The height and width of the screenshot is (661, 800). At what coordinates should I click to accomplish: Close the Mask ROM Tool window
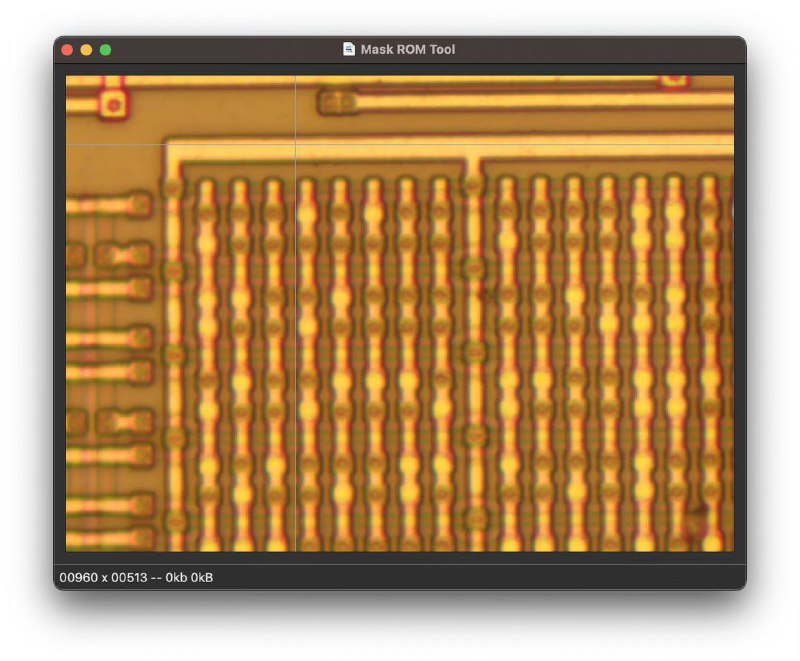pyautogui.click(x=67, y=50)
